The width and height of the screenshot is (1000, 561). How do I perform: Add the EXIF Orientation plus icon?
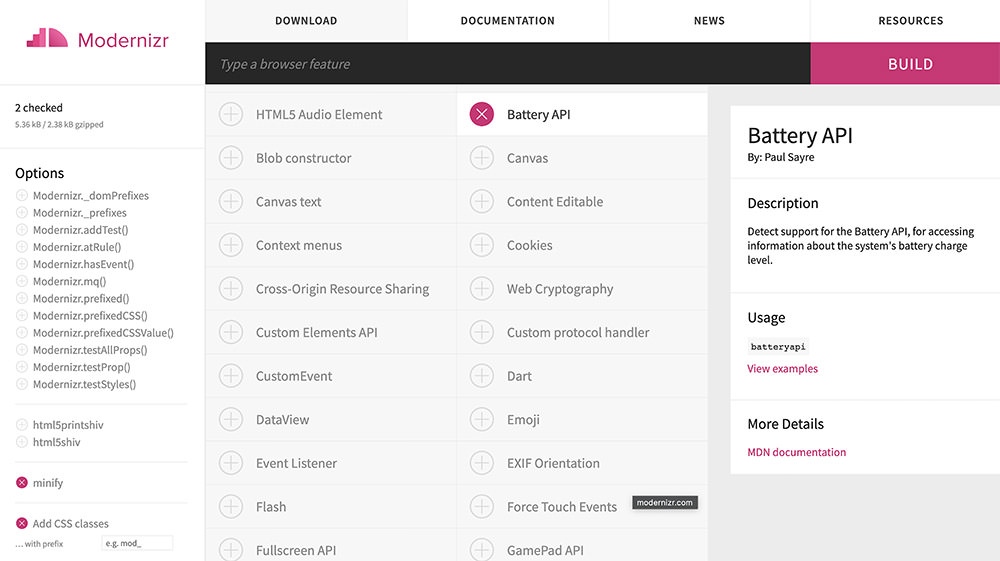pyautogui.click(x=482, y=463)
